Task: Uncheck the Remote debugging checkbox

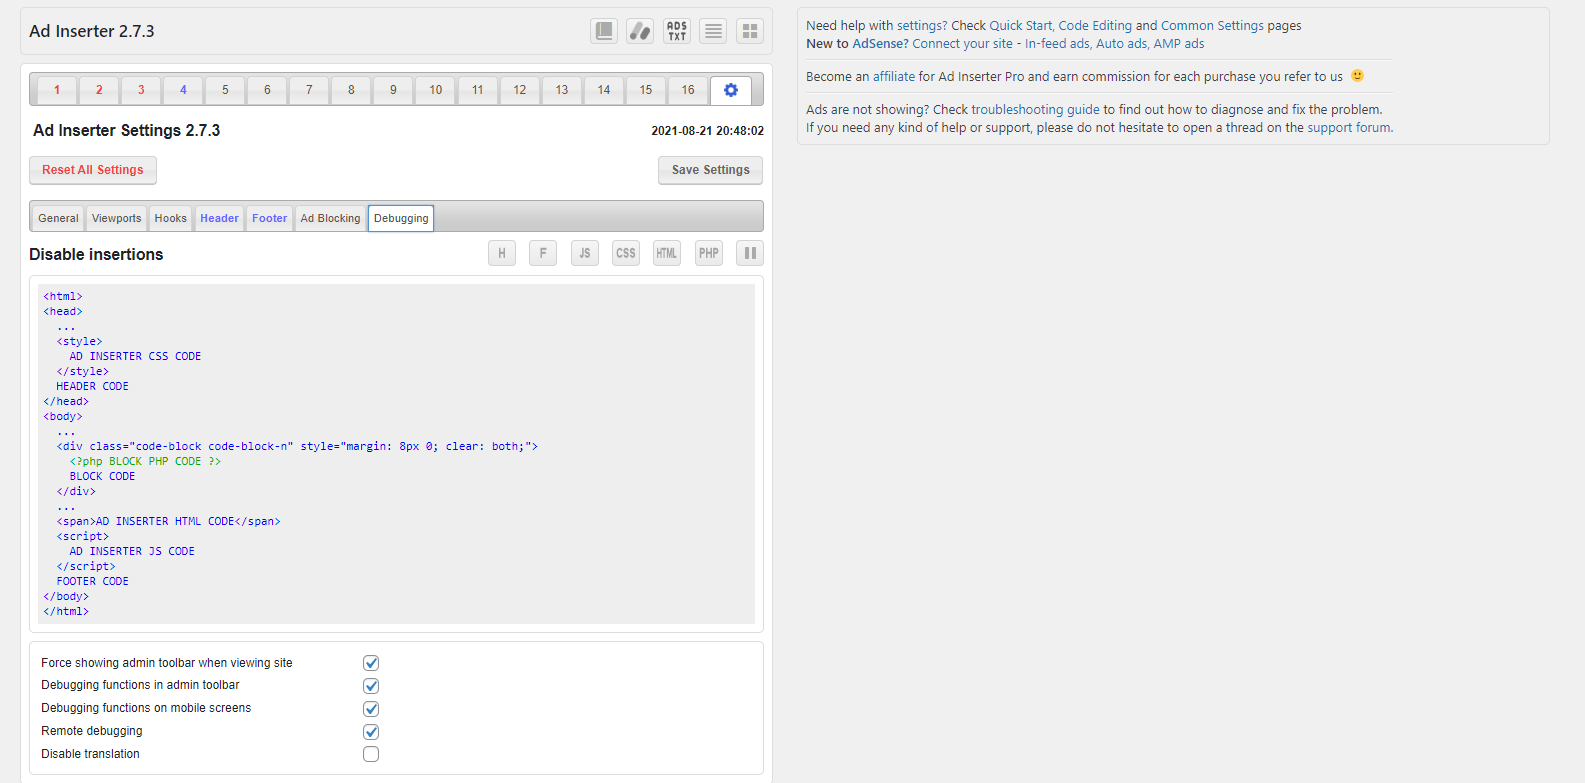Action: coord(371,732)
